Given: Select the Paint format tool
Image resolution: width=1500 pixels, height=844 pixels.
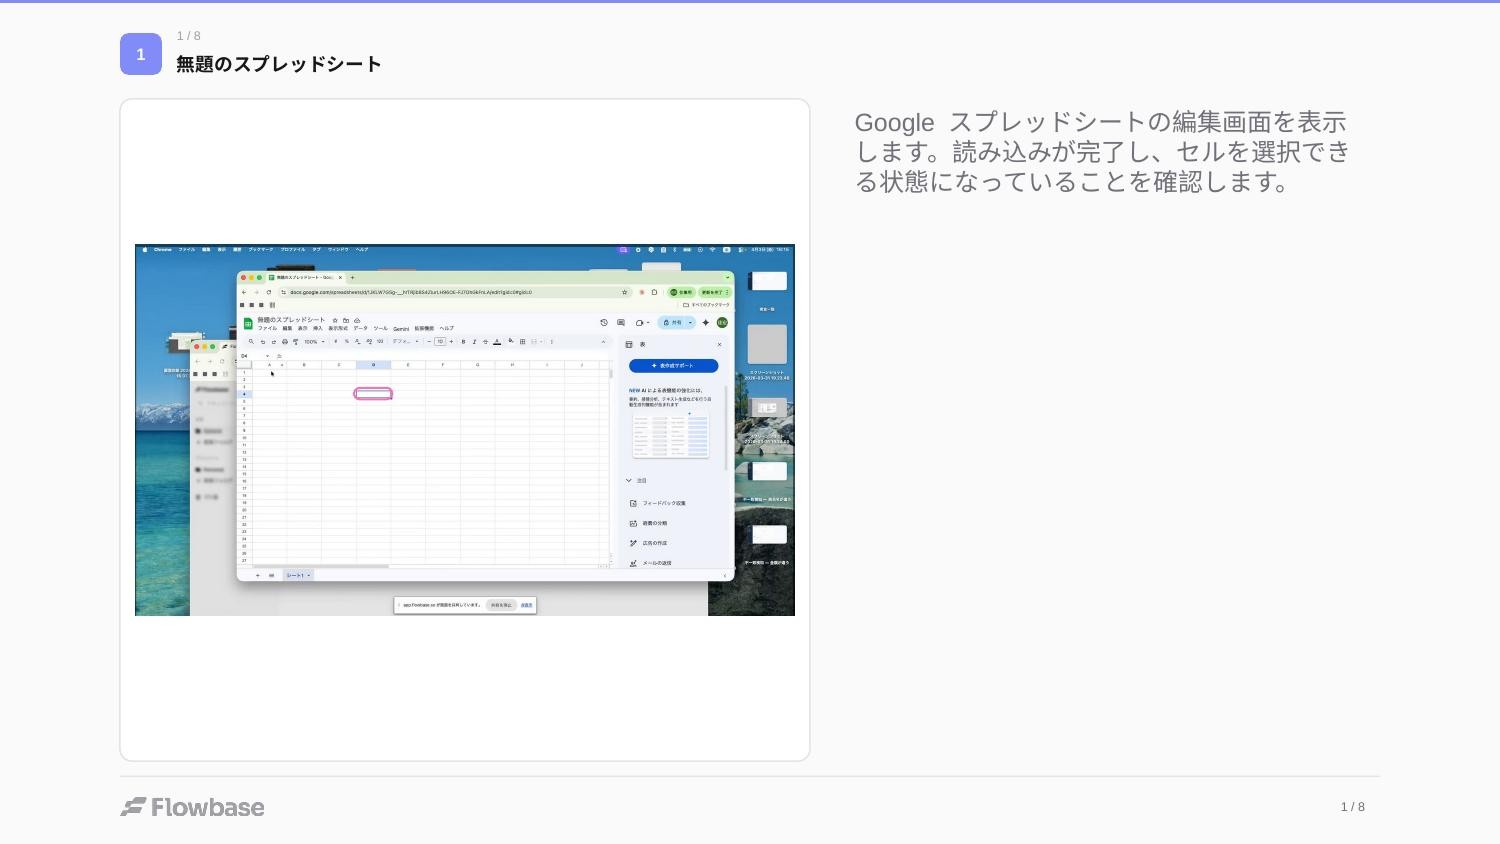Looking at the screenshot, I should pyautogui.click(x=296, y=342).
